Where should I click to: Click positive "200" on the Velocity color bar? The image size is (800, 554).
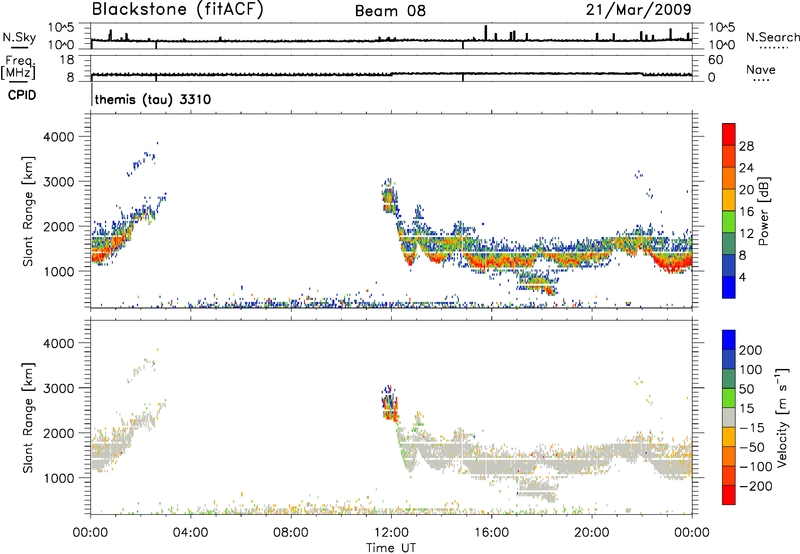751,350
